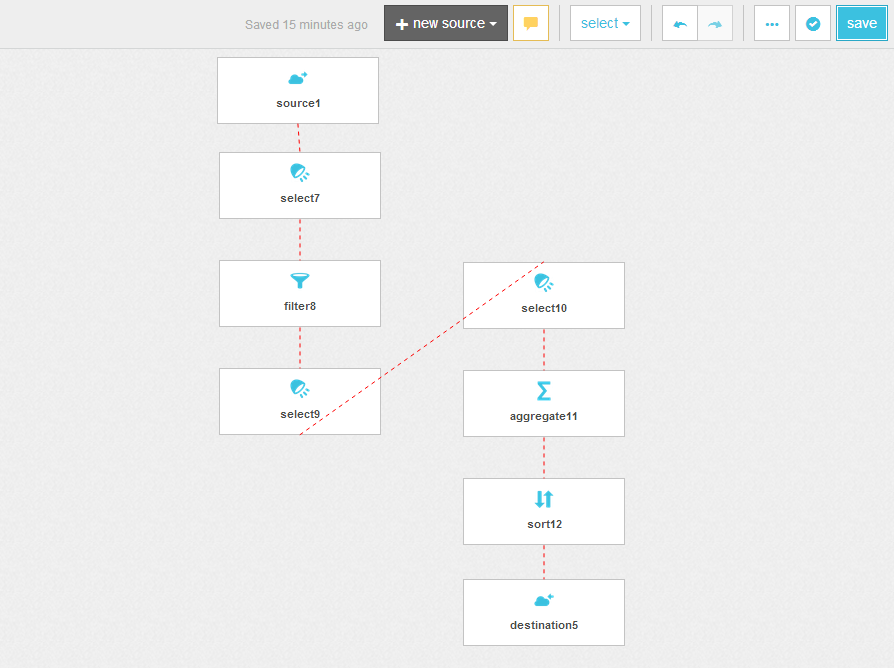Screen dimensions: 894x668
Task: Click the cloud icon in source1 node
Action: [297, 78]
